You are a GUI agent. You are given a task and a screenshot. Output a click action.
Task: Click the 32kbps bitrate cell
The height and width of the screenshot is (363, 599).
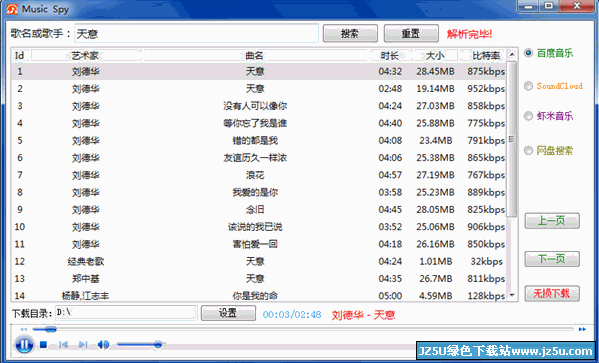click(x=486, y=261)
